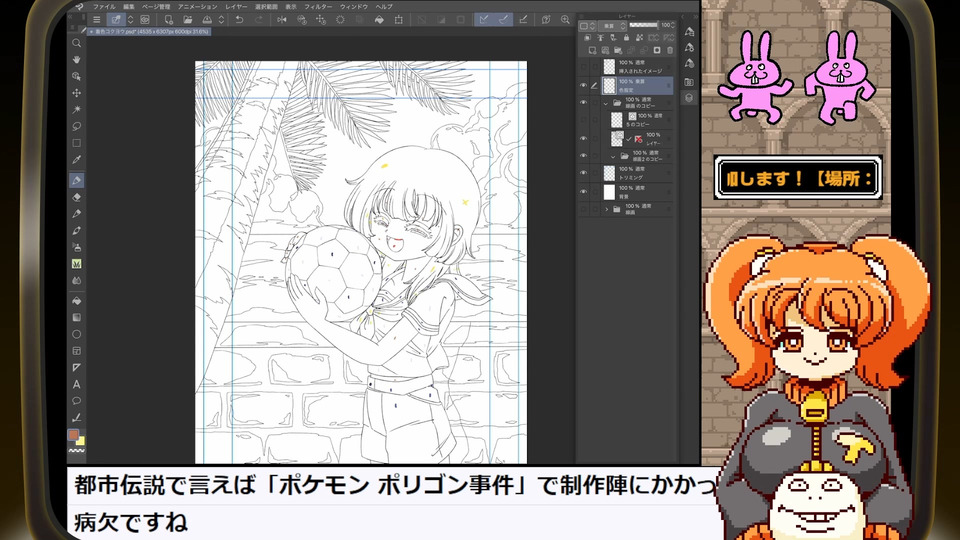960x540 pixels.
Task: Click the New document icon
Action: point(169,20)
